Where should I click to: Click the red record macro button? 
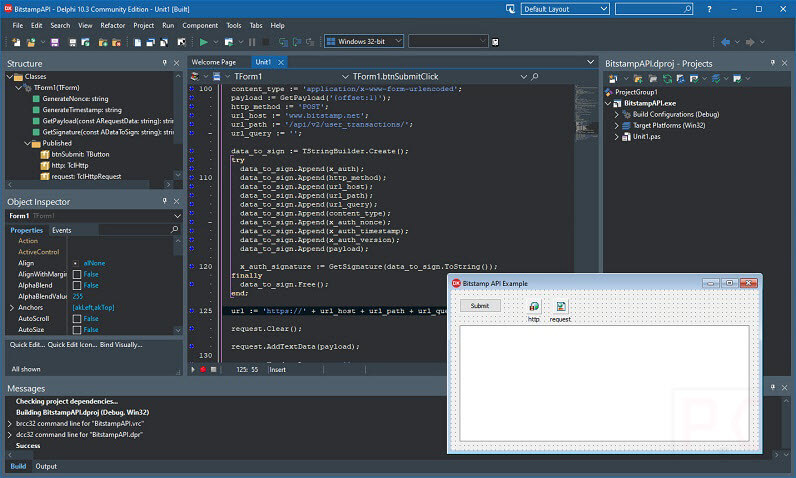click(202, 369)
